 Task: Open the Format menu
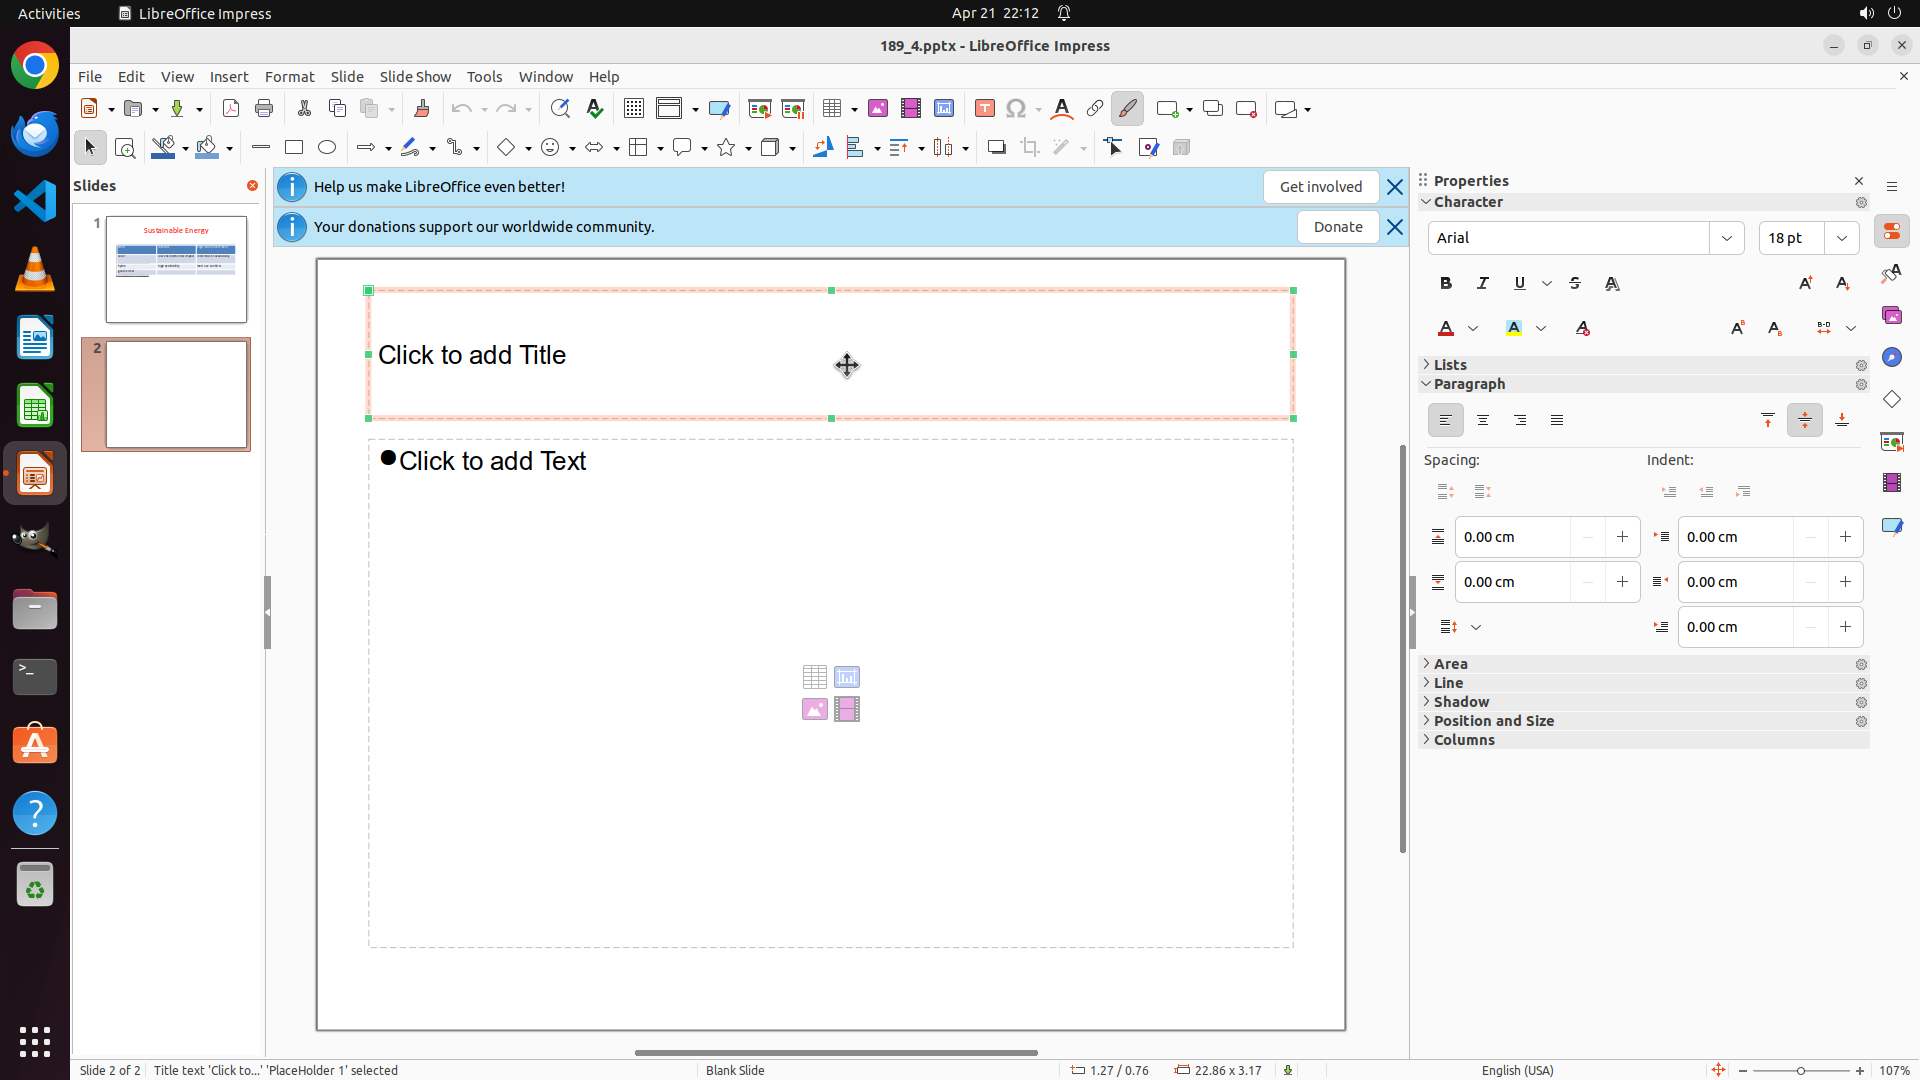(289, 77)
